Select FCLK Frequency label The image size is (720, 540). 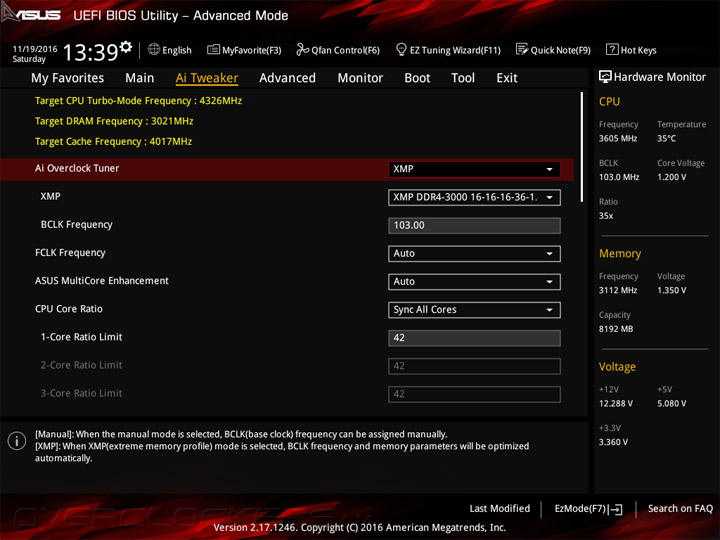coord(70,253)
